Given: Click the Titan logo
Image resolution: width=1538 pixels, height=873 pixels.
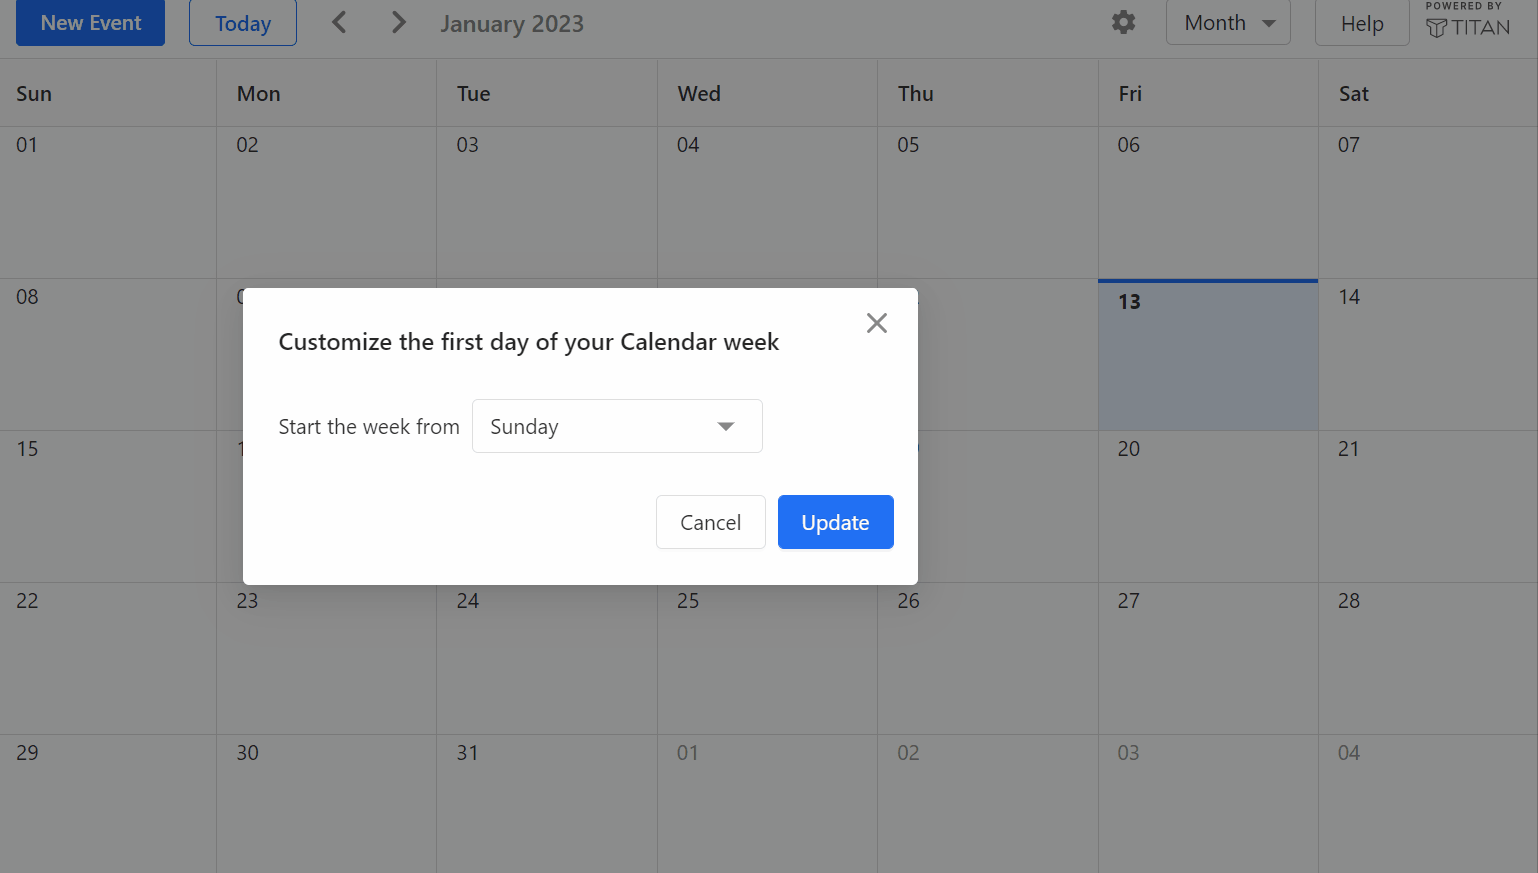Looking at the screenshot, I should (1468, 28).
